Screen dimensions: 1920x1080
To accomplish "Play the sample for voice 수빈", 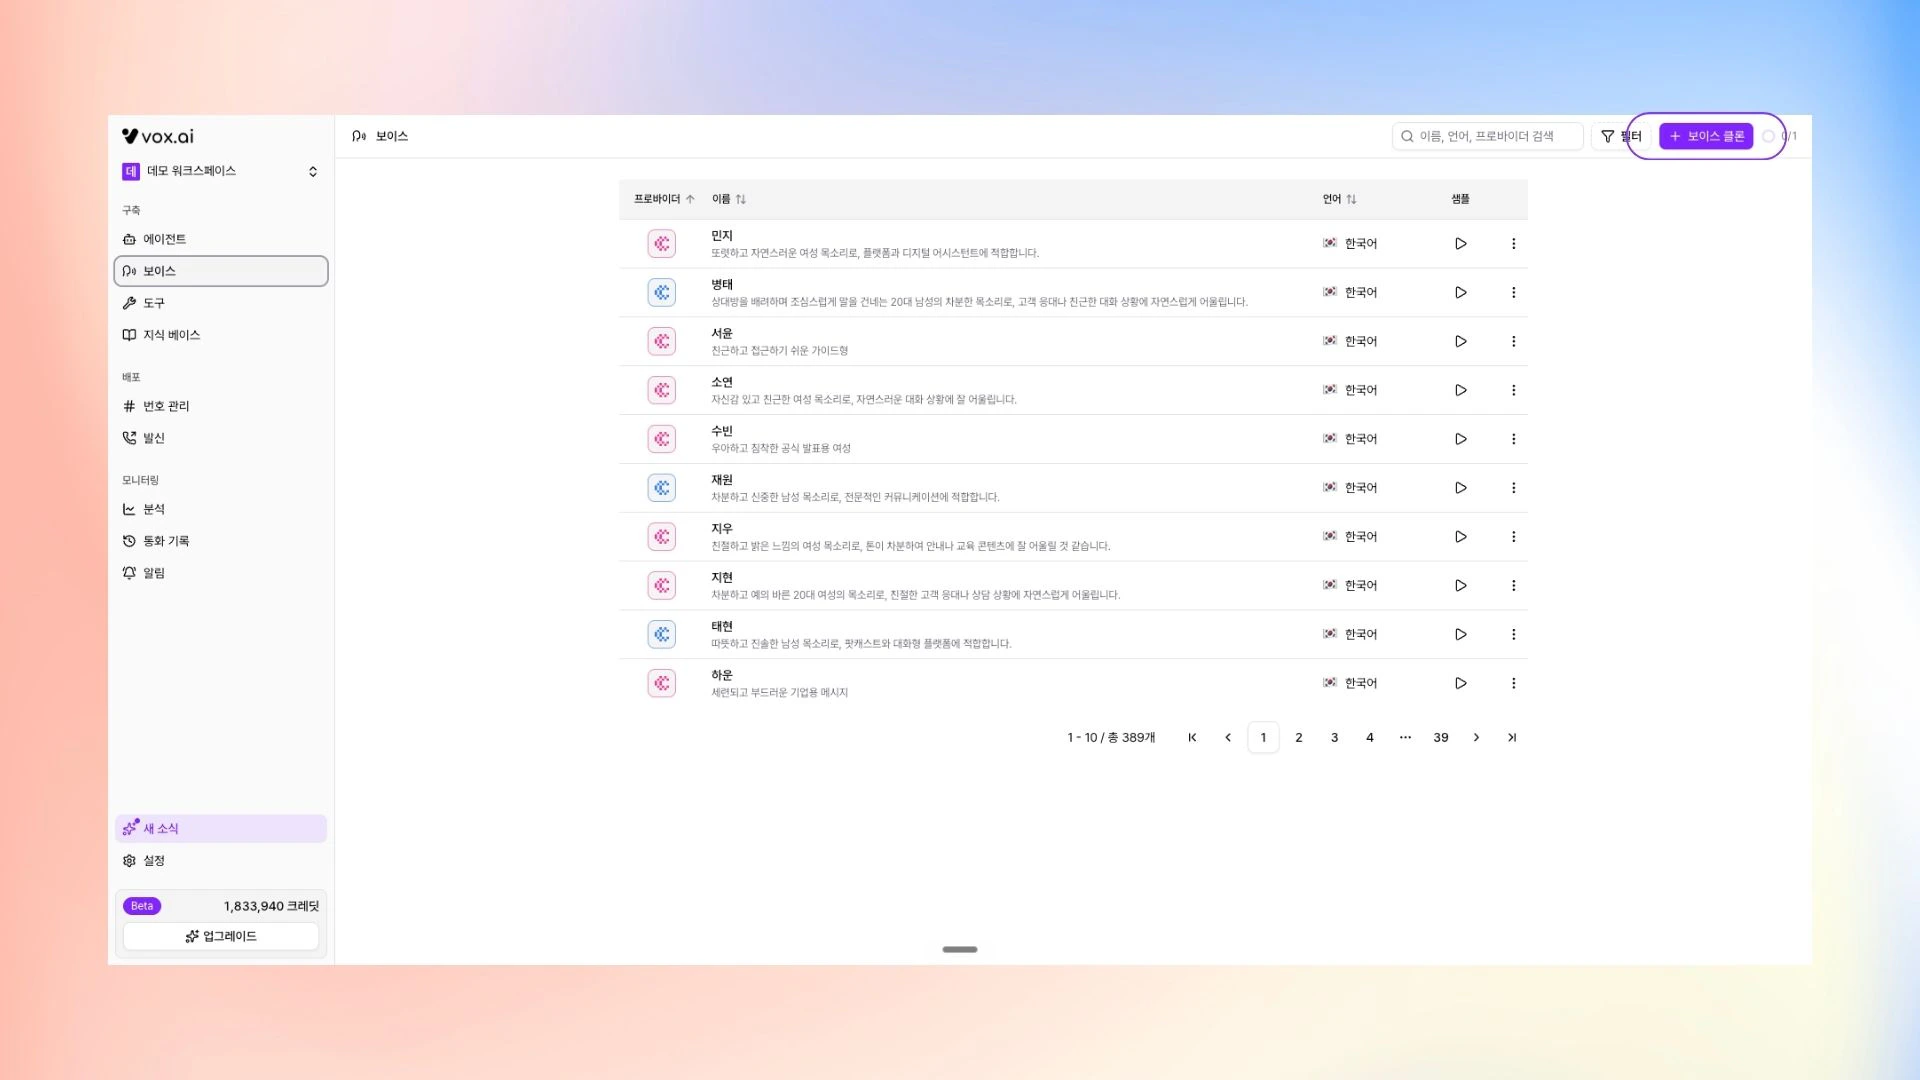I will pos(1460,439).
